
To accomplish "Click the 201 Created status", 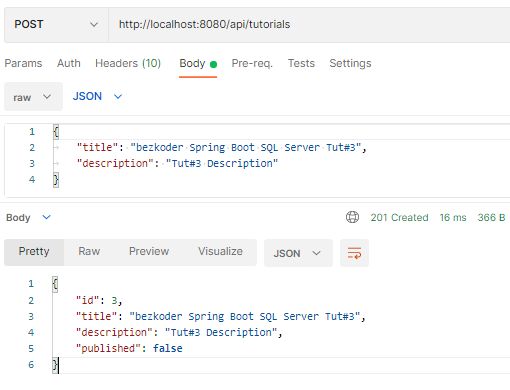I will [x=399, y=218].
